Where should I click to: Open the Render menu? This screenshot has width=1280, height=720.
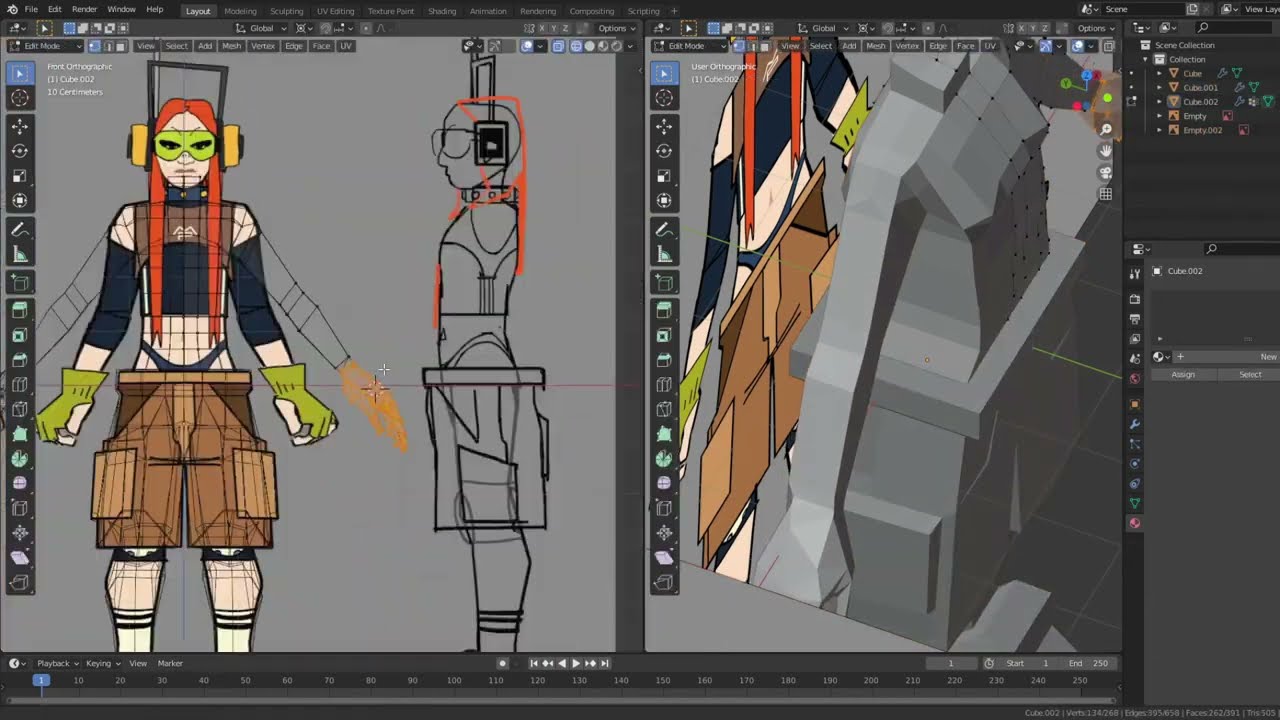84,9
